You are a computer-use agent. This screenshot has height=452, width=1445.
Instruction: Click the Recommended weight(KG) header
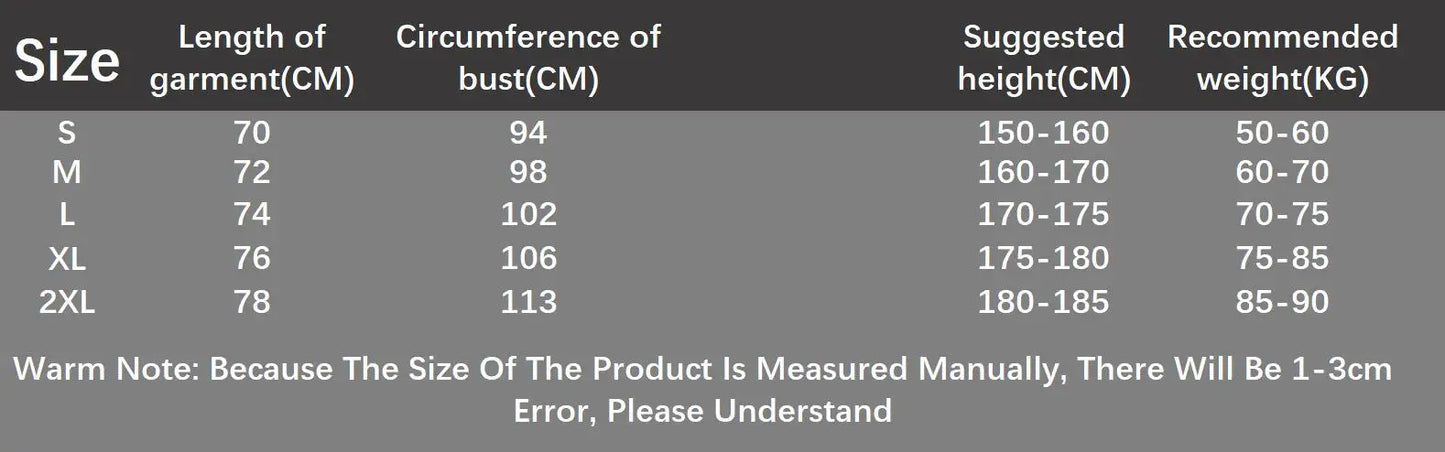(x=1282, y=59)
